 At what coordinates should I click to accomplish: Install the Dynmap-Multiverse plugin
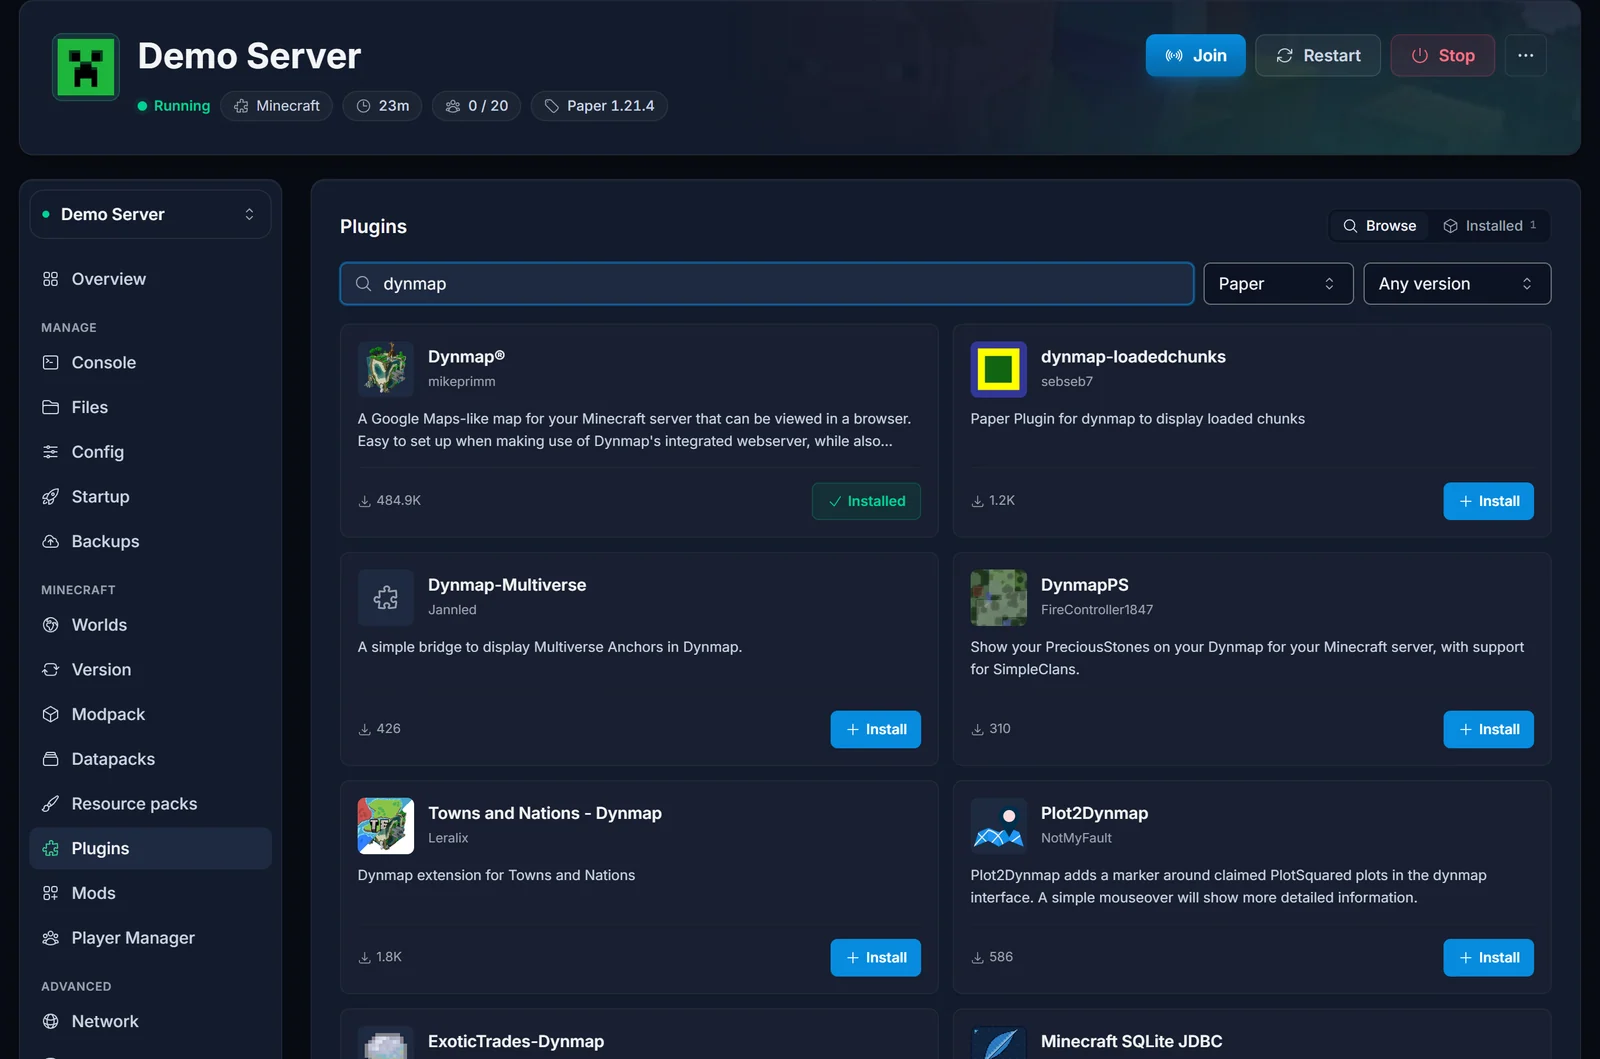pos(876,729)
